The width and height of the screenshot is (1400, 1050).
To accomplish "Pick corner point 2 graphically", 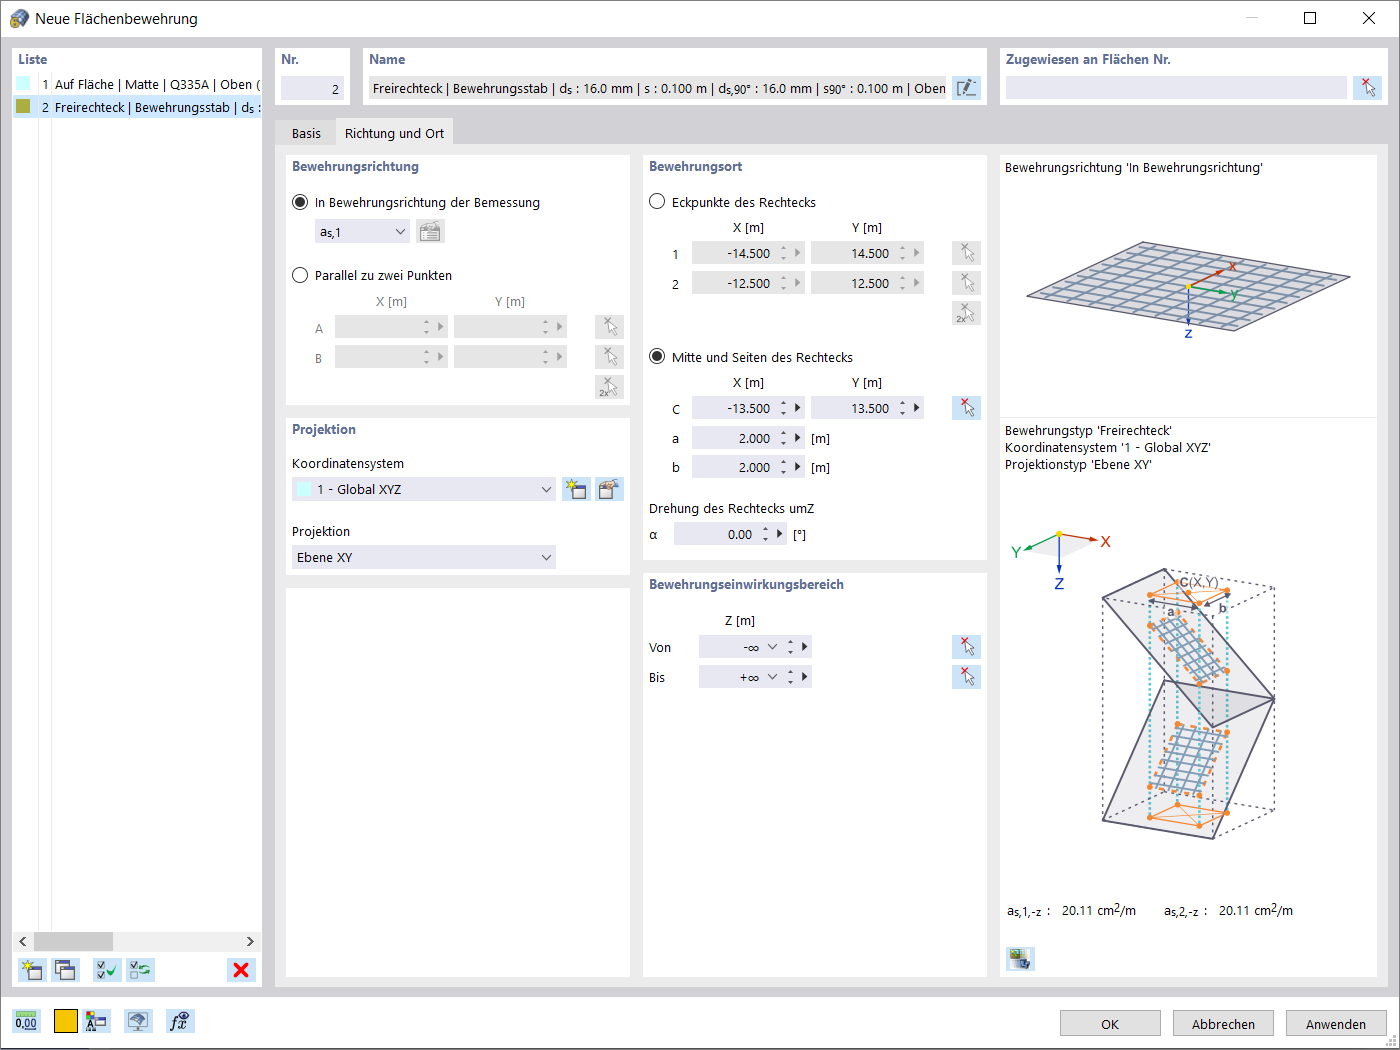I will click(x=966, y=283).
